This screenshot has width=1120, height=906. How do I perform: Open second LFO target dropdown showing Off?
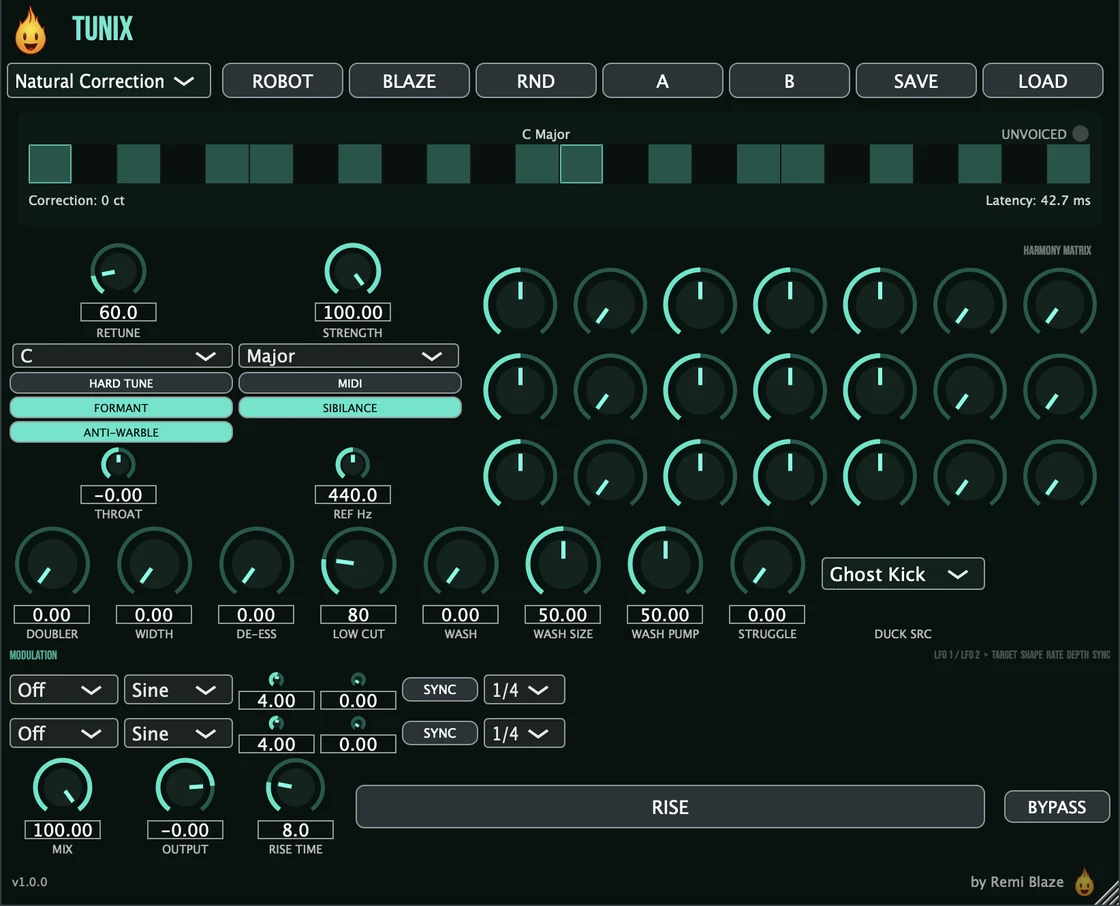(x=64, y=733)
